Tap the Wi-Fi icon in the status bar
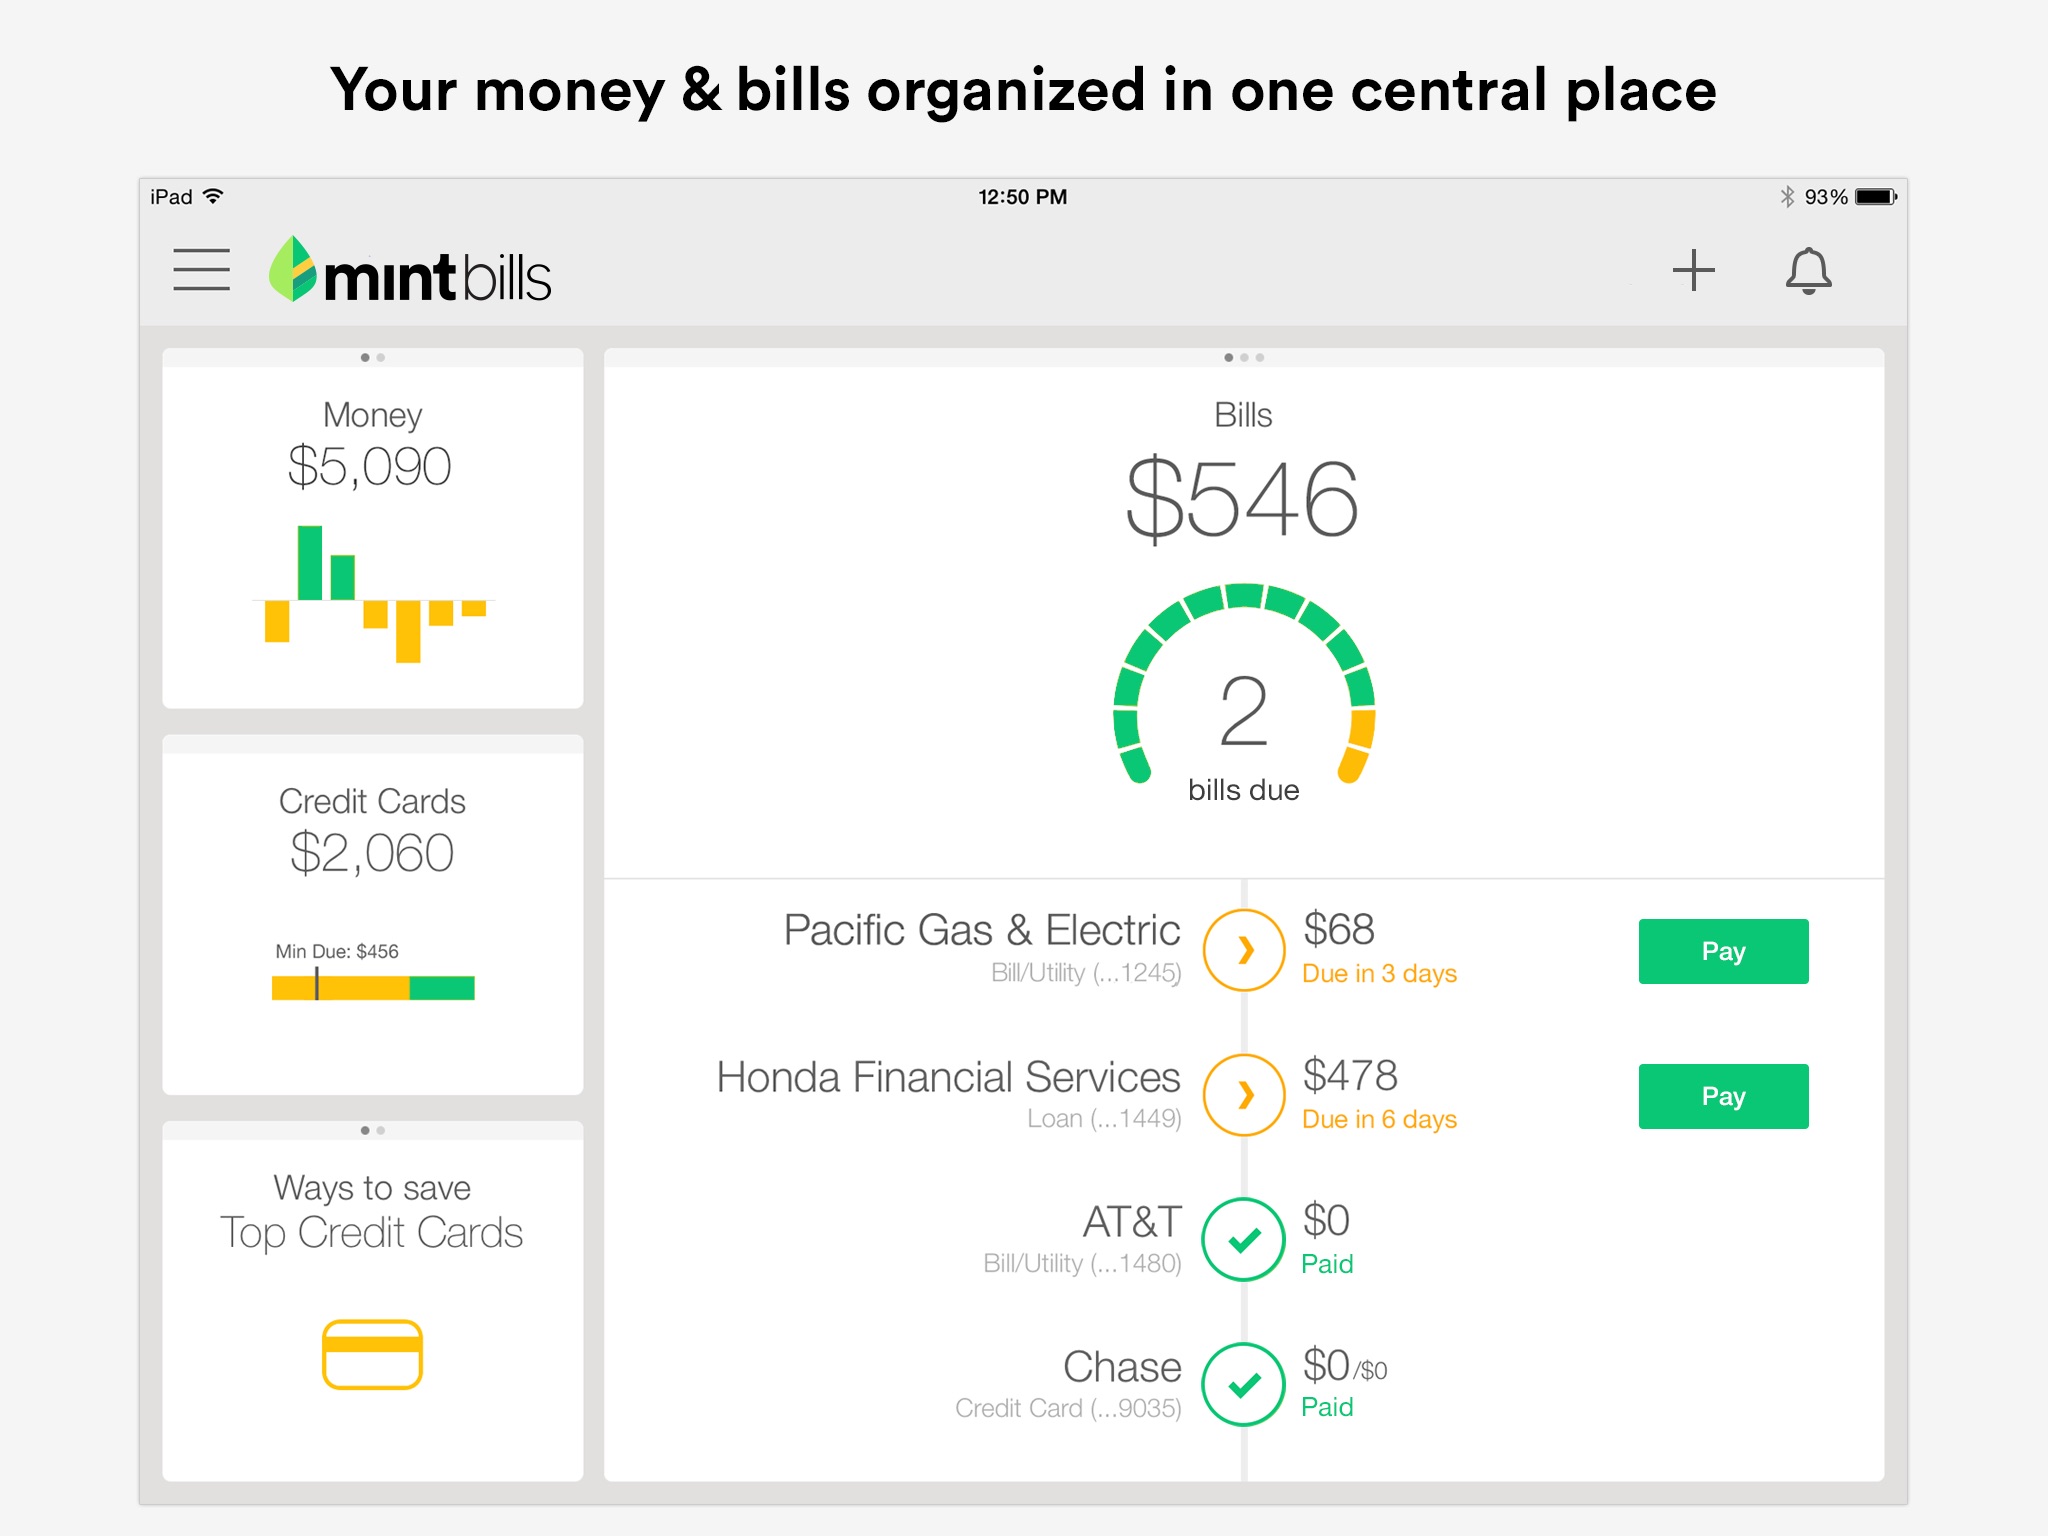 [x=213, y=196]
